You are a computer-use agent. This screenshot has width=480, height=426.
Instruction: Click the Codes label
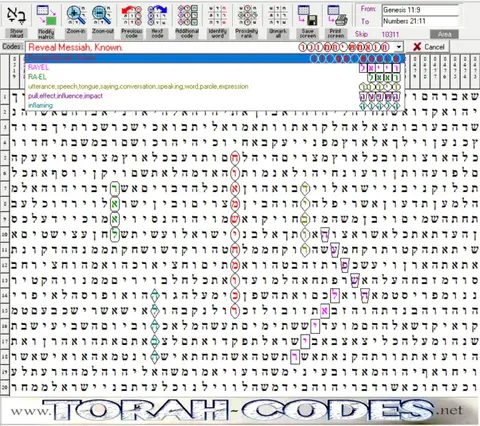[x=13, y=46]
